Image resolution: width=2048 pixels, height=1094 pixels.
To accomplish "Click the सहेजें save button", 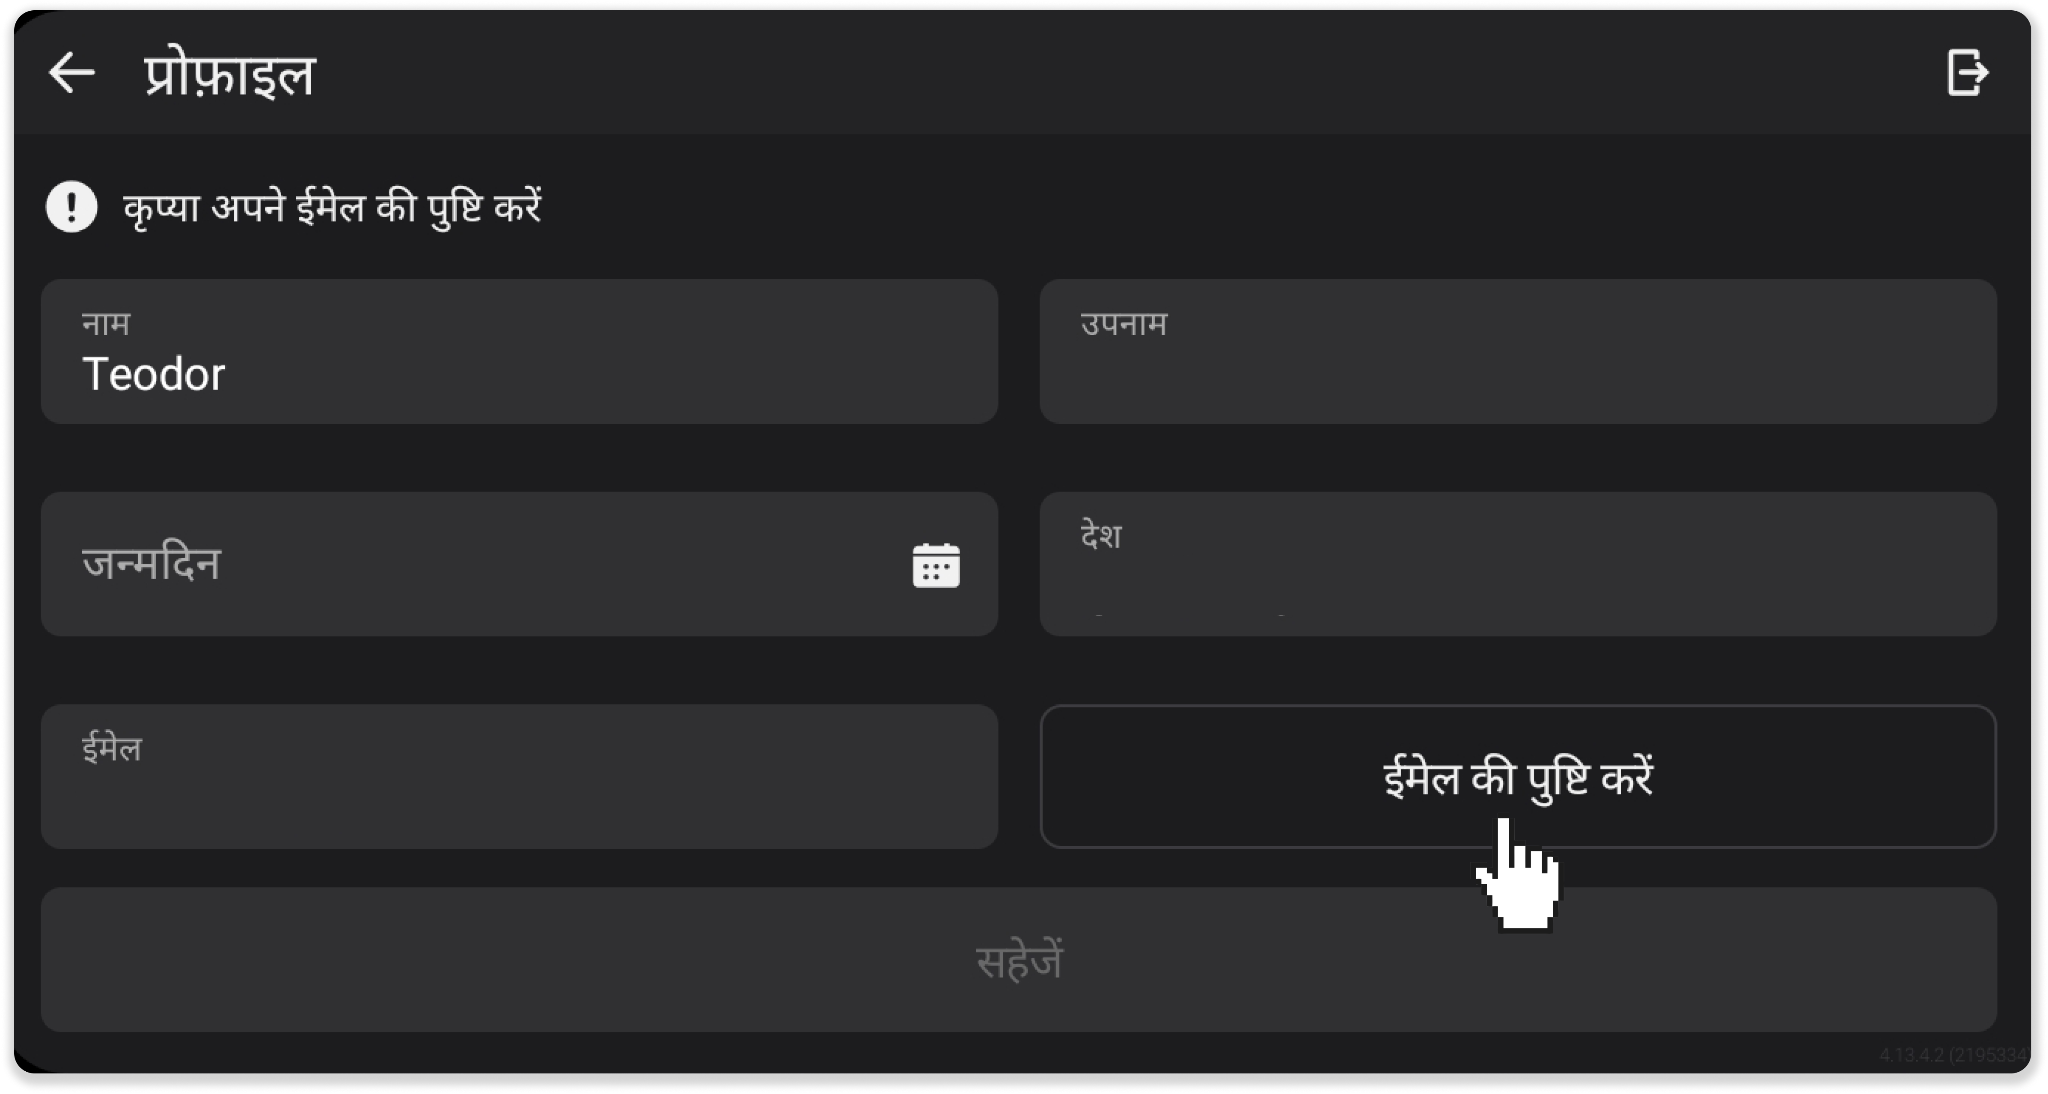I will (1019, 960).
